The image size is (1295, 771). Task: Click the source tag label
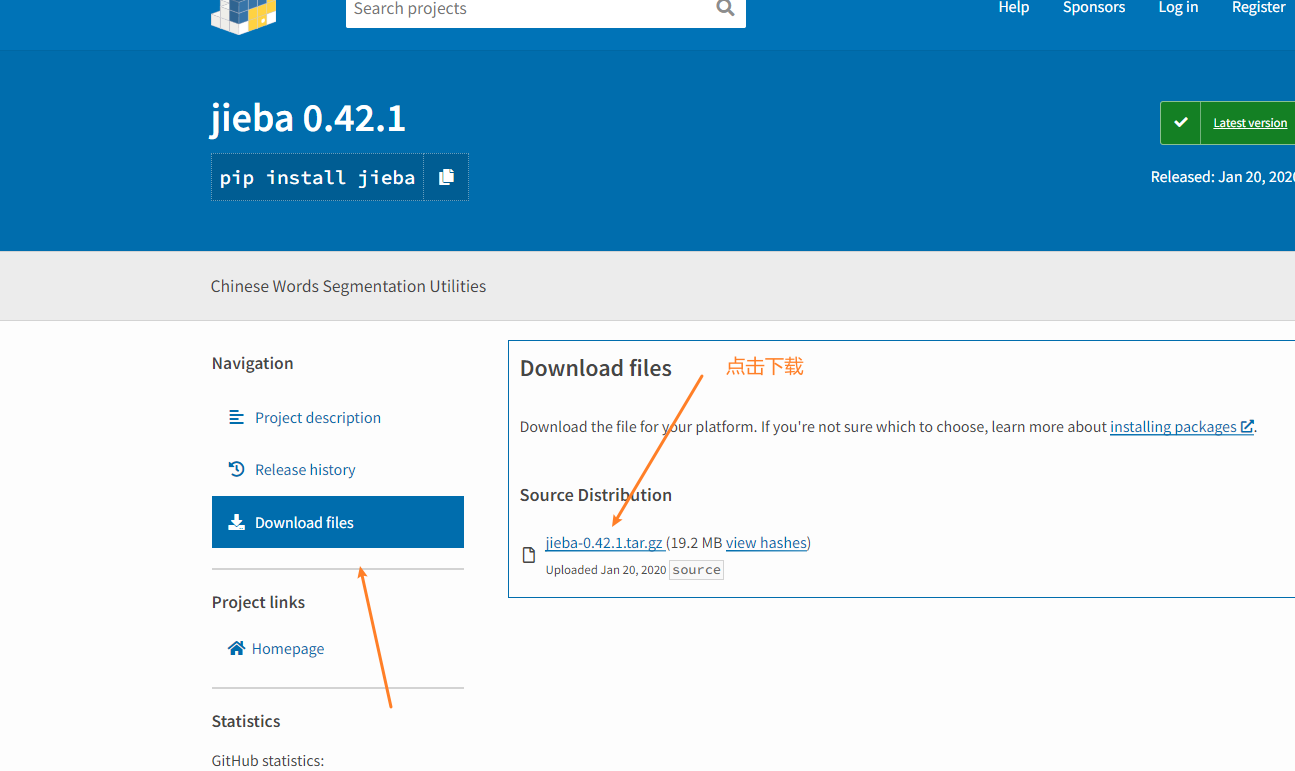click(x=696, y=570)
